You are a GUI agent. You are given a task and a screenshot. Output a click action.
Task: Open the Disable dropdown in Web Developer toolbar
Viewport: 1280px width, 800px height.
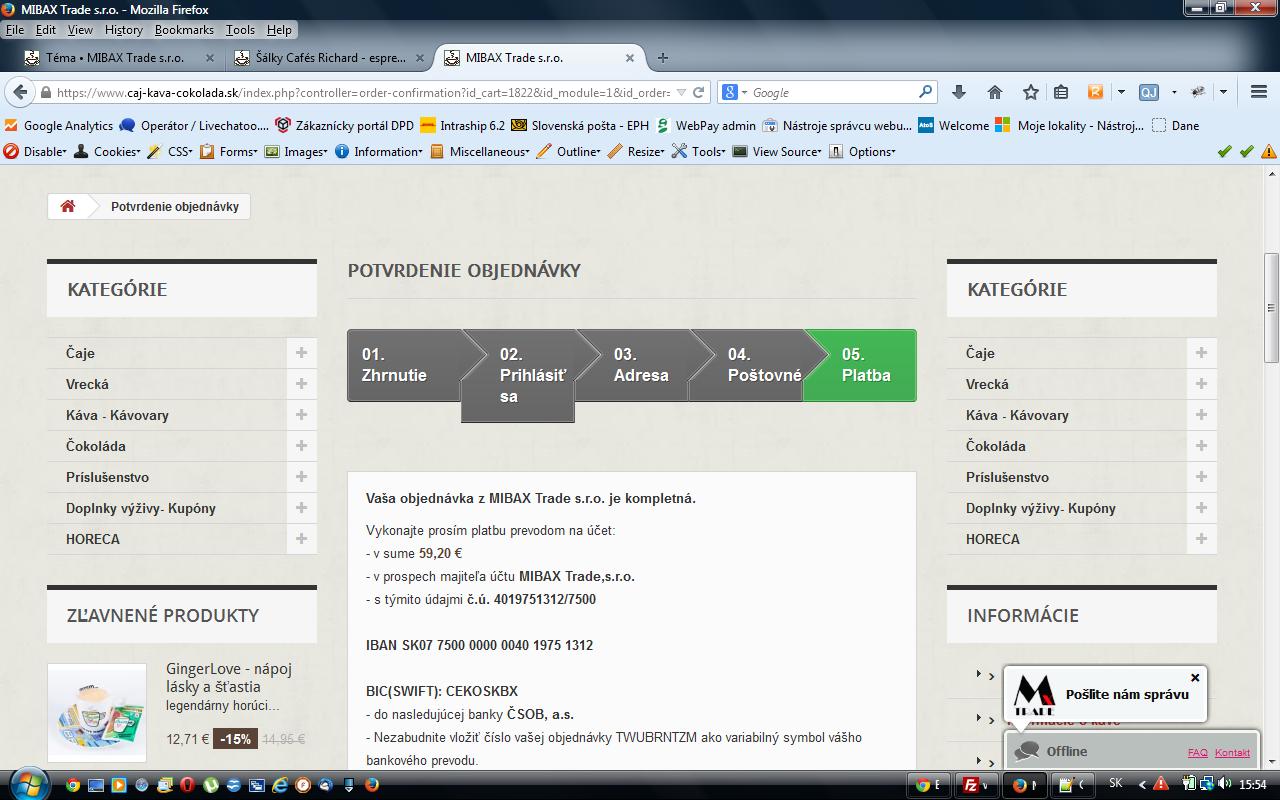pos(35,152)
